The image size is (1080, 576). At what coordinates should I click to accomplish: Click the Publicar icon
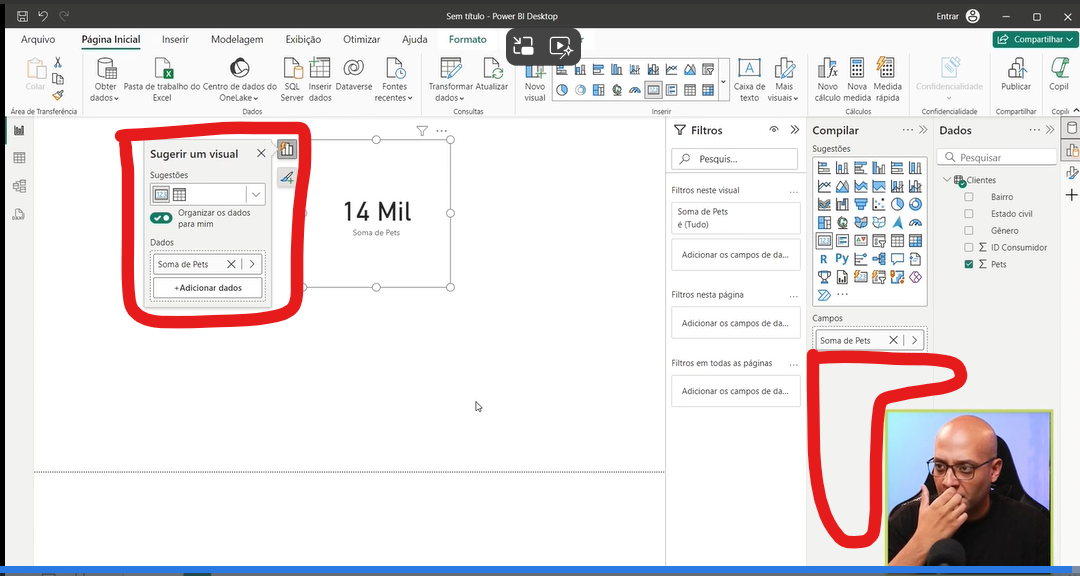tap(1016, 69)
